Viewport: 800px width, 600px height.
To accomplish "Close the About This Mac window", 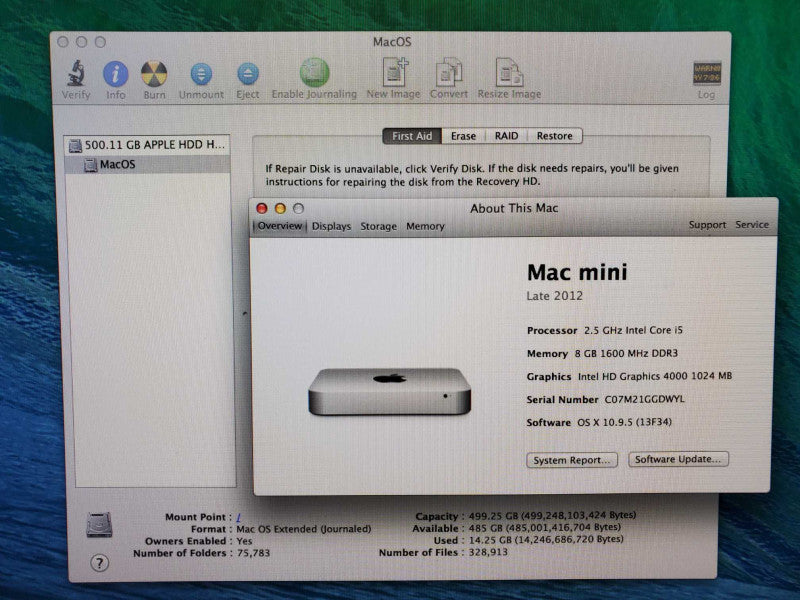I will pos(262,208).
